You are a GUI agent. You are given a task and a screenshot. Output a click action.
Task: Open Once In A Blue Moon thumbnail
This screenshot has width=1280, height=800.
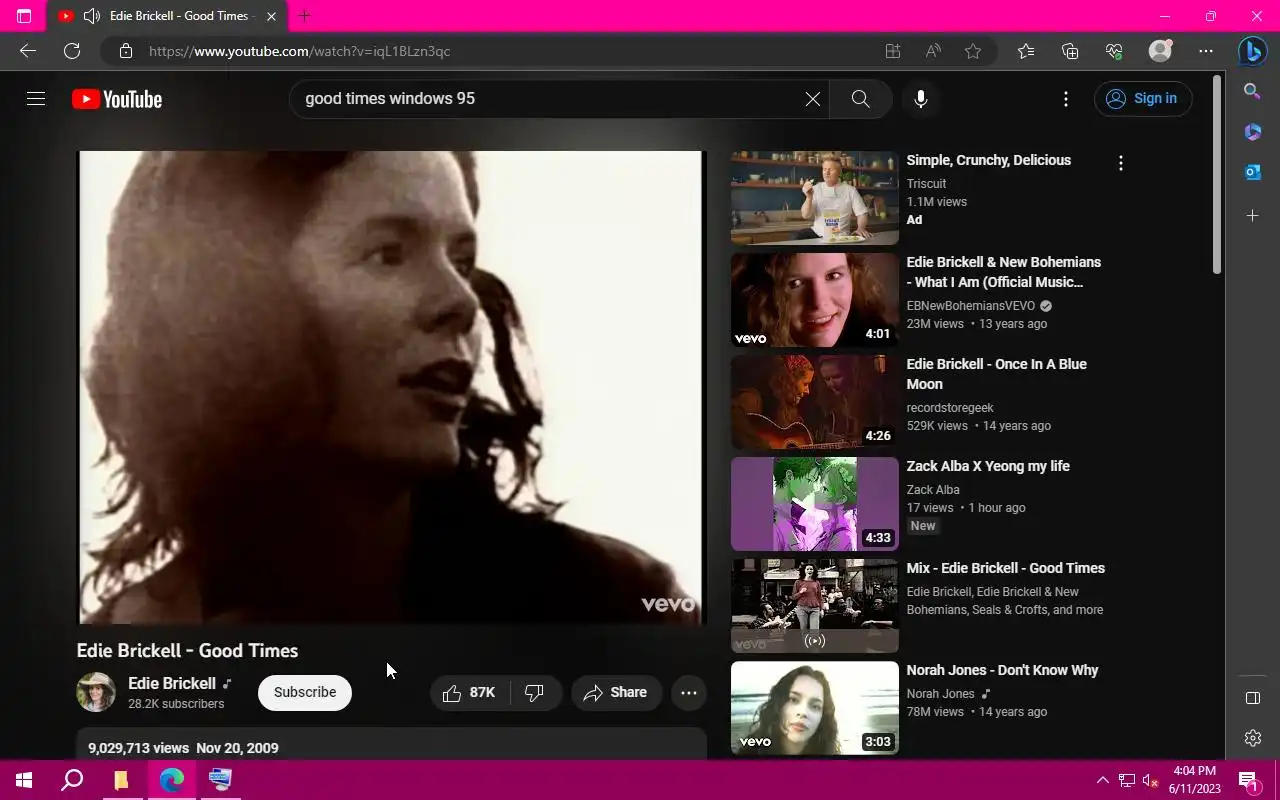(x=815, y=402)
